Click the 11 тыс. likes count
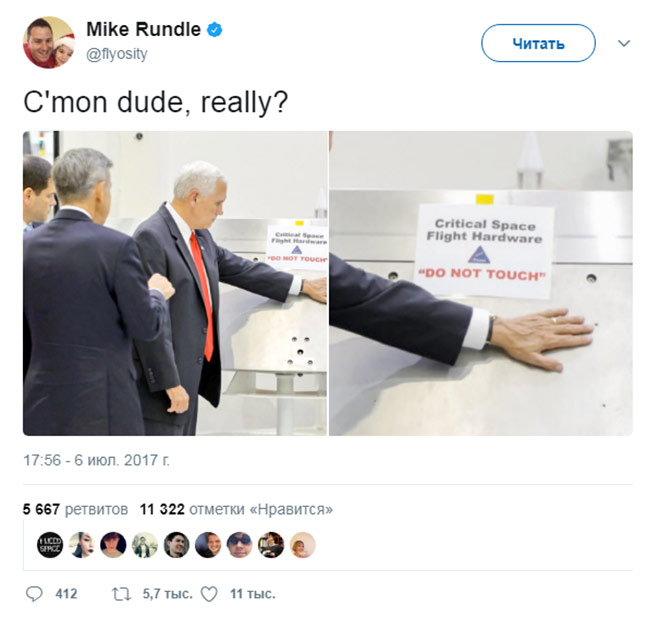672x618 pixels. (253, 594)
